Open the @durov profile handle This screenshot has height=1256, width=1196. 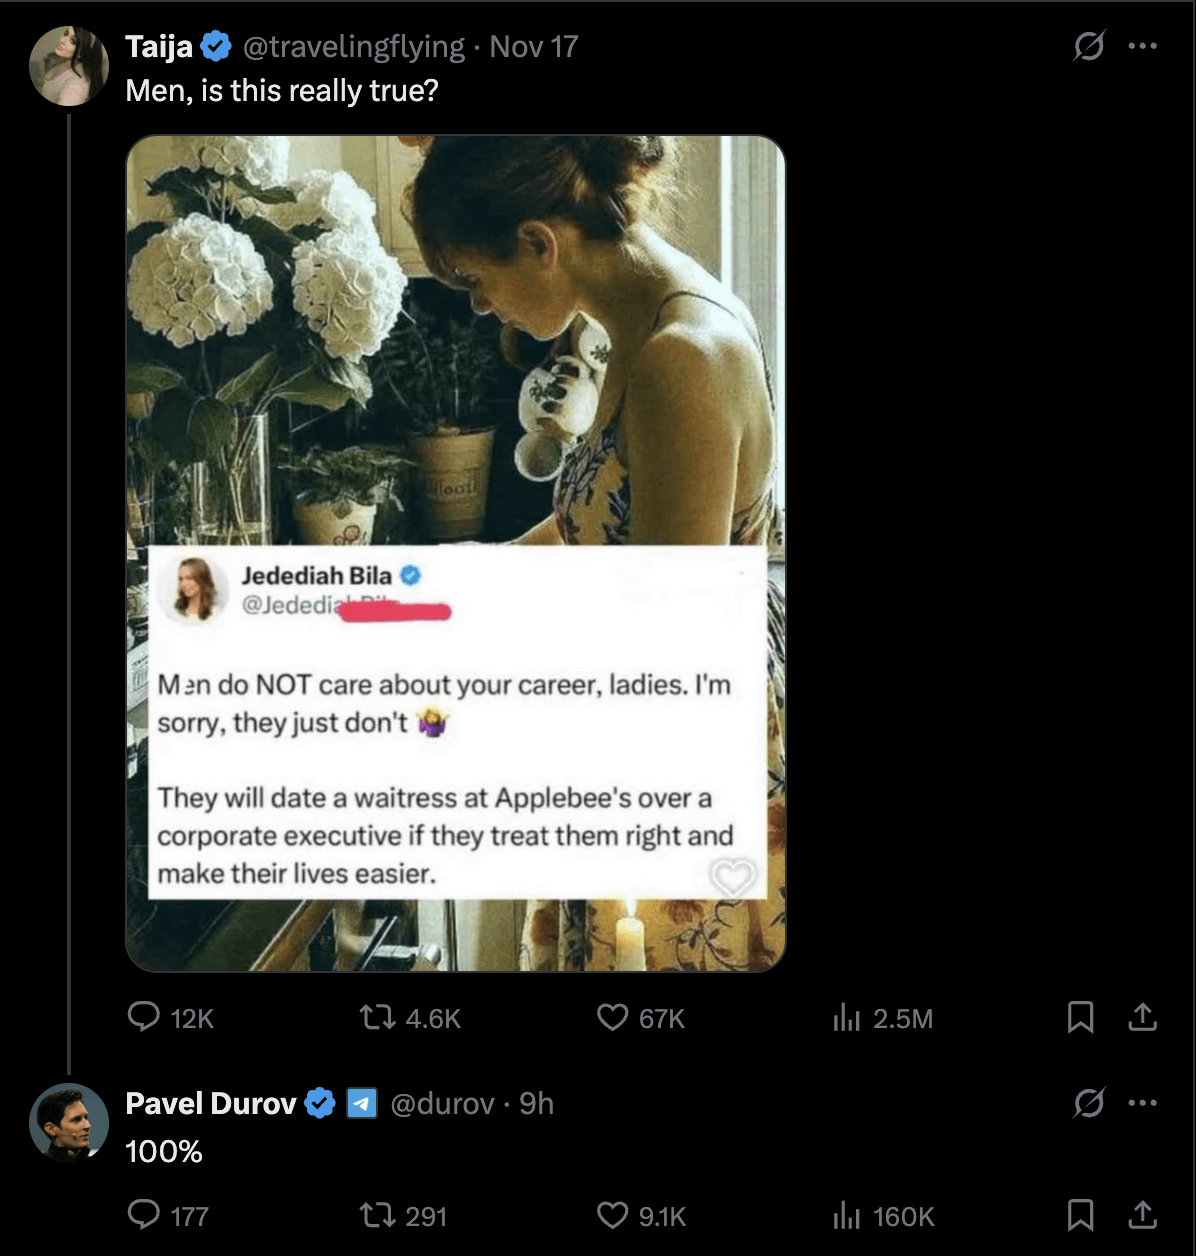coord(441,1103)
